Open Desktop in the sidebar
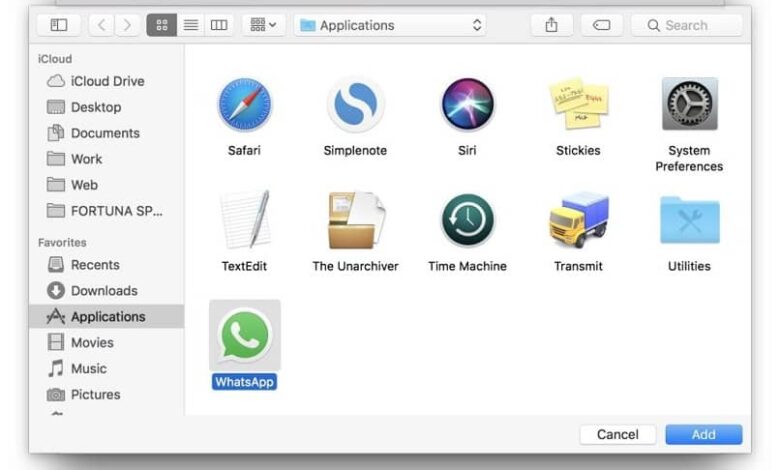Image resolution: width=780 pixels, height=470 pixels. (107, 107)
